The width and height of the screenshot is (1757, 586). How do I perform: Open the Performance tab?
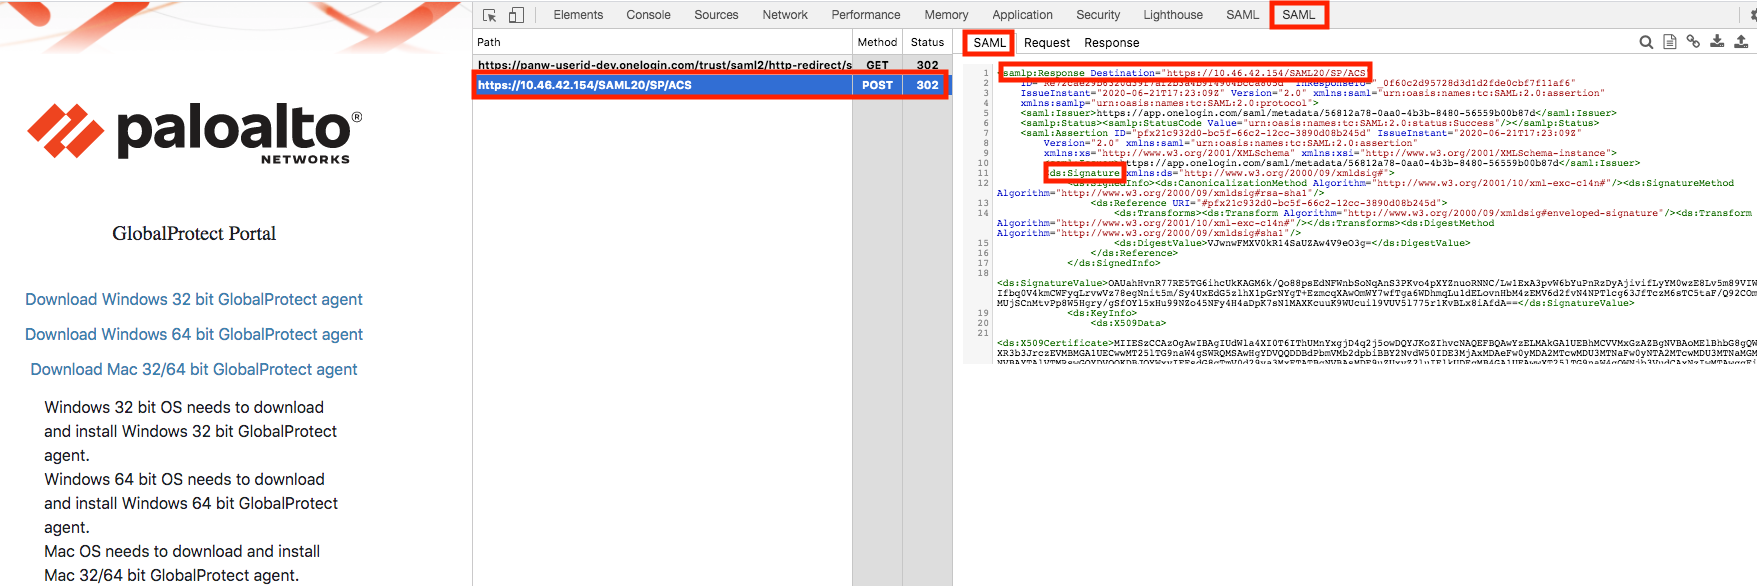pos(866,15)
